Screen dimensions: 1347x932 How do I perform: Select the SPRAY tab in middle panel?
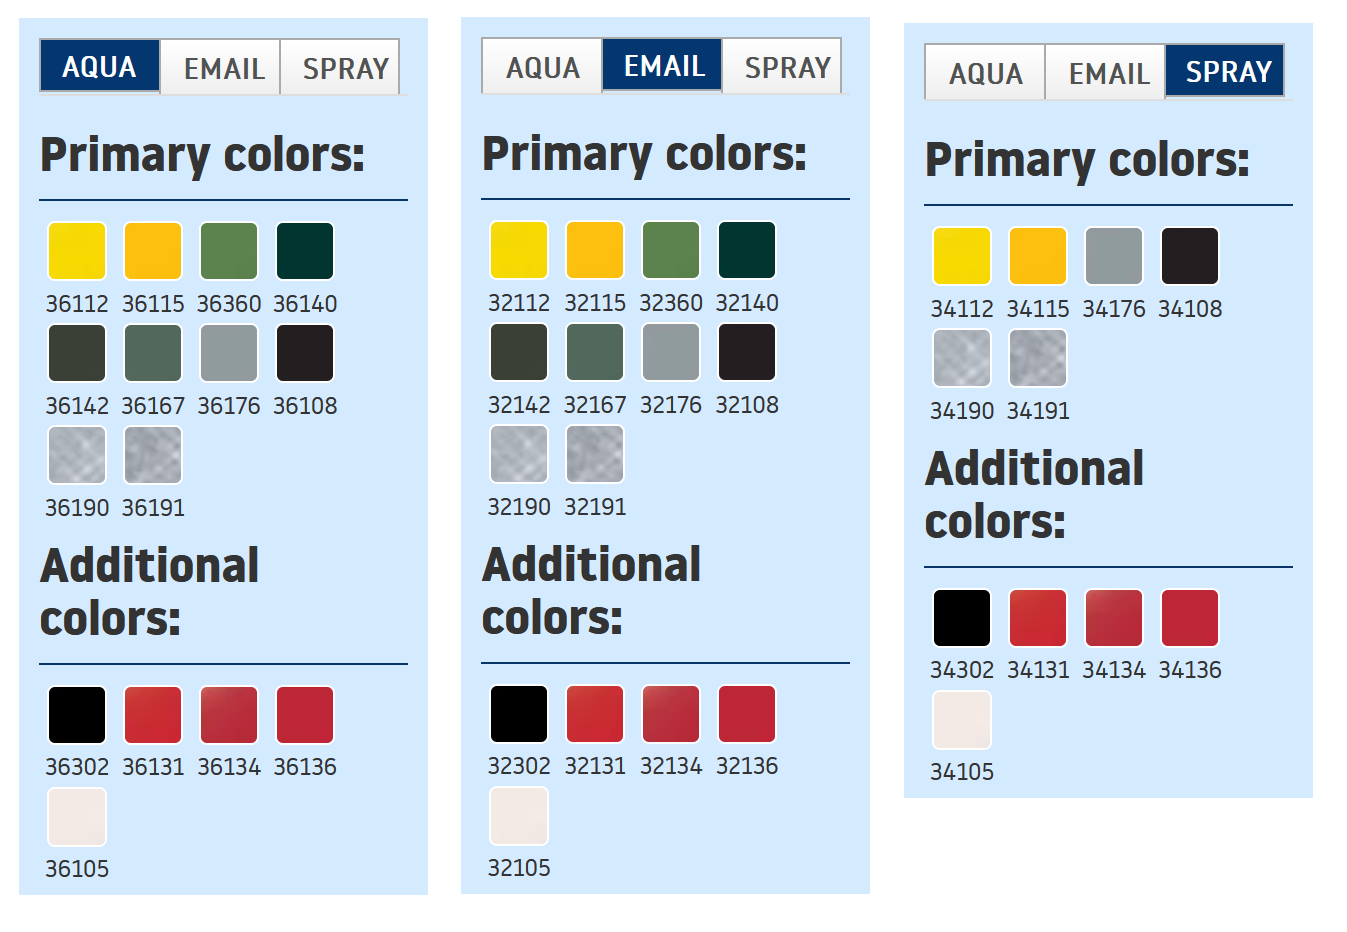pyautogui.click(x=786, y=67)
